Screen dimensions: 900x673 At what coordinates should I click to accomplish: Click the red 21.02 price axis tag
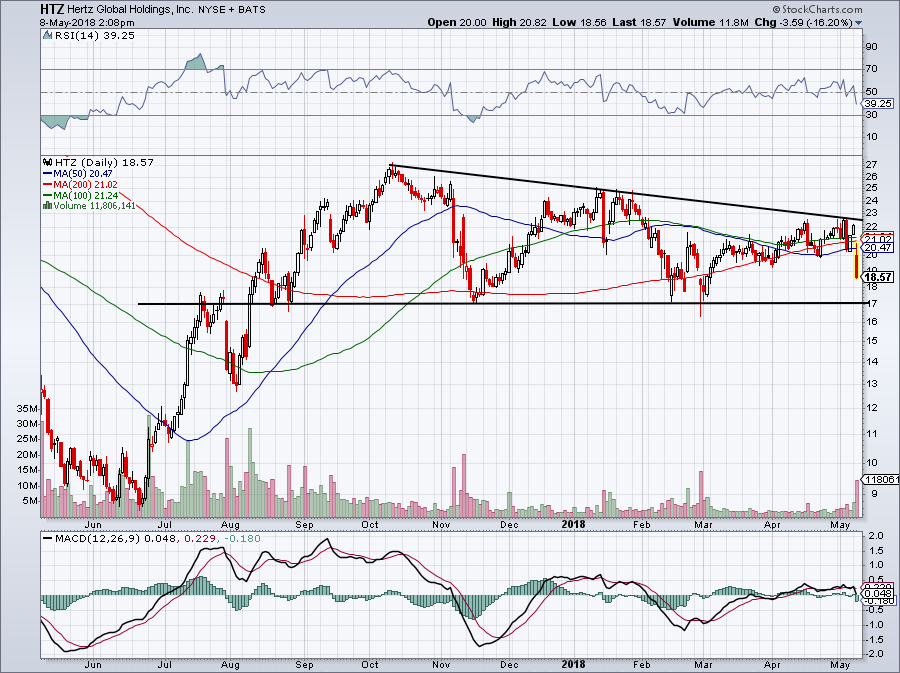[x=878, y=239]
